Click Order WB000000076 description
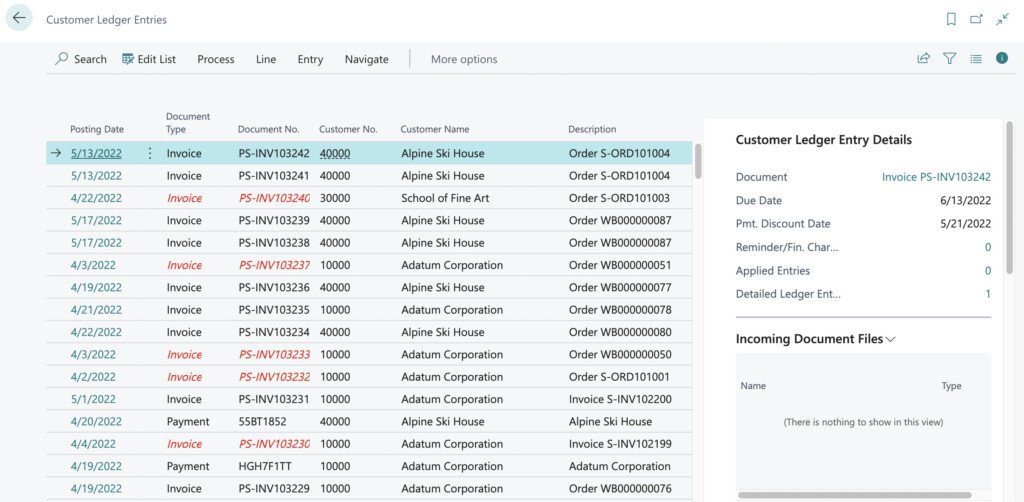1024x502 pixels. pos(620,488)
